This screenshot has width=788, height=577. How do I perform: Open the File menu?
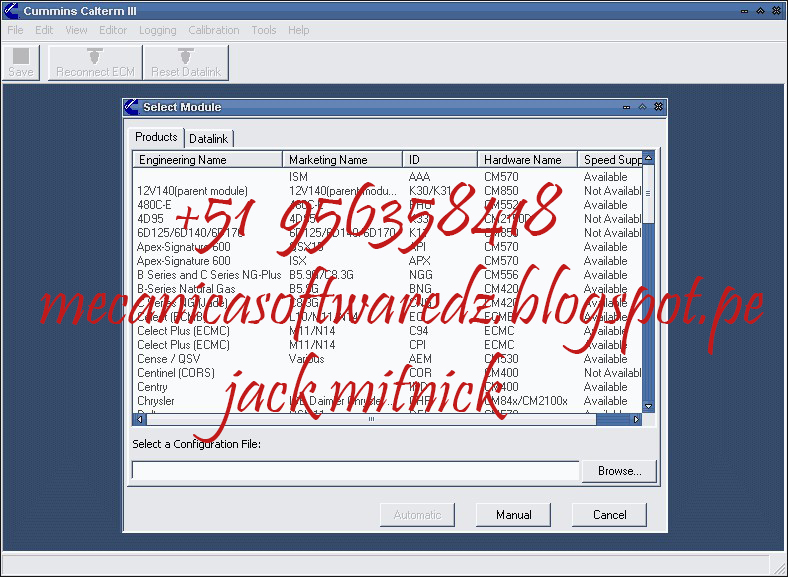point(15,30)
